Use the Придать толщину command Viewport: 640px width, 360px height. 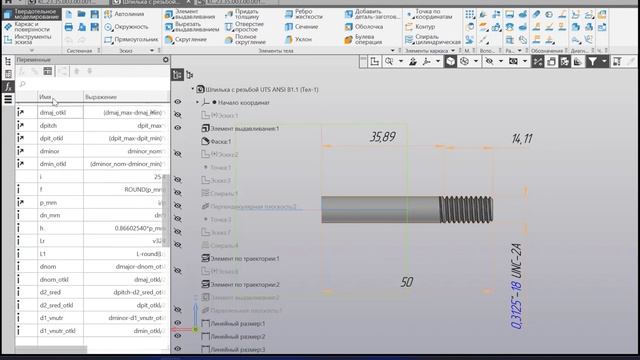pyautogui.click(x=242, y=14)
